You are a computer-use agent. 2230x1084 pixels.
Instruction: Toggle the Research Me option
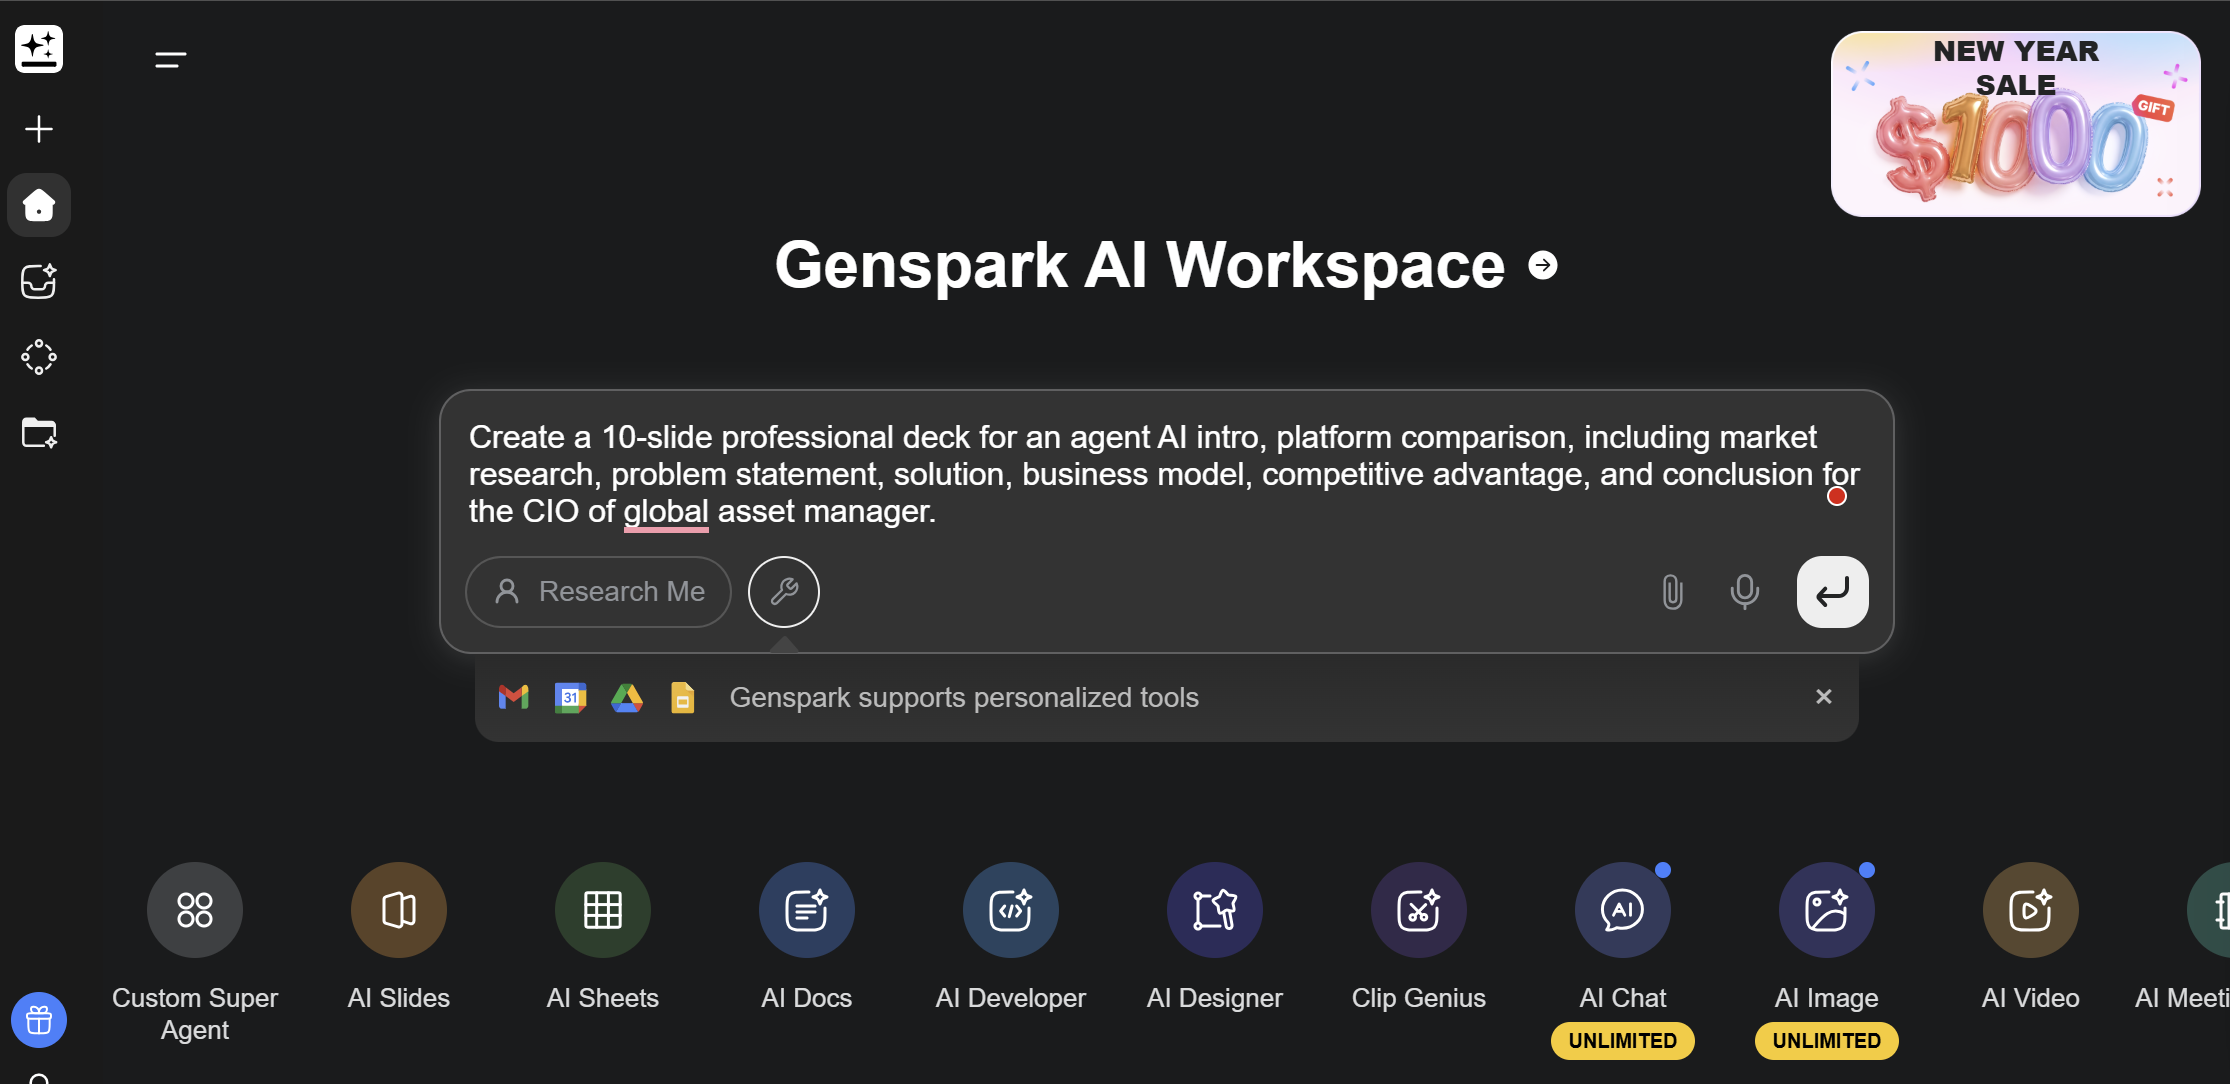click(x=598, y=592)
